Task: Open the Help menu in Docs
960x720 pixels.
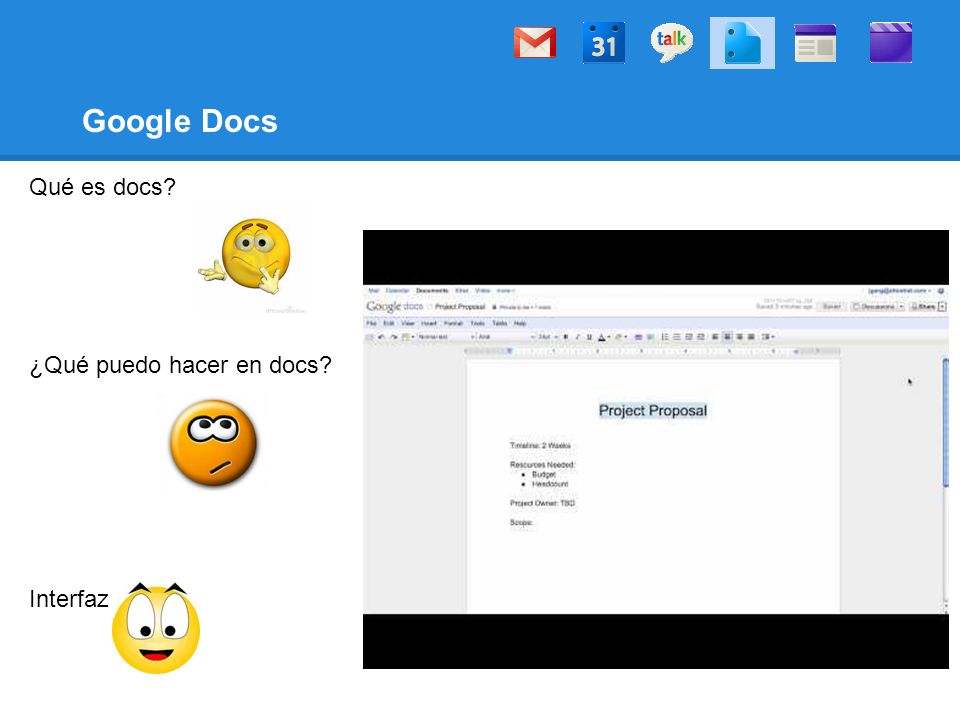Action: (520, 323)
